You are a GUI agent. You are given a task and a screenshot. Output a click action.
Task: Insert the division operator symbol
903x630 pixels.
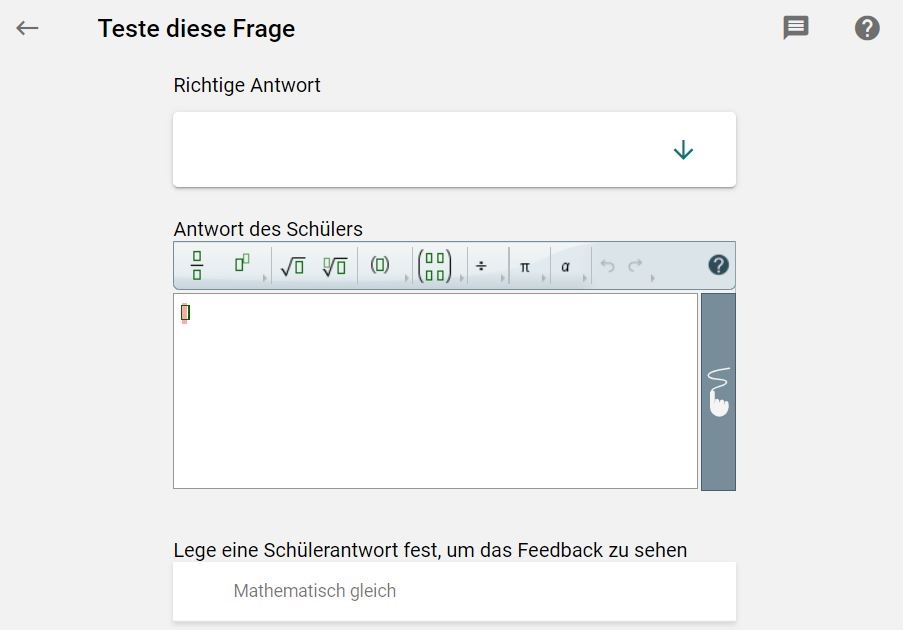[x=481, y=266]
